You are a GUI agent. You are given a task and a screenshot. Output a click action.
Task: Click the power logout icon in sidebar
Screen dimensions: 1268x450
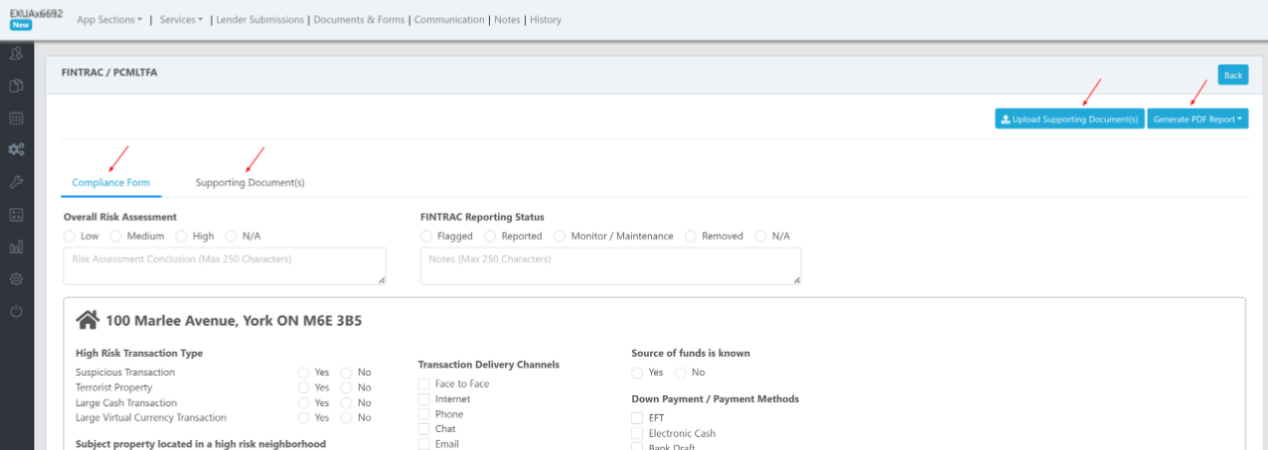(x=16, y=312)
